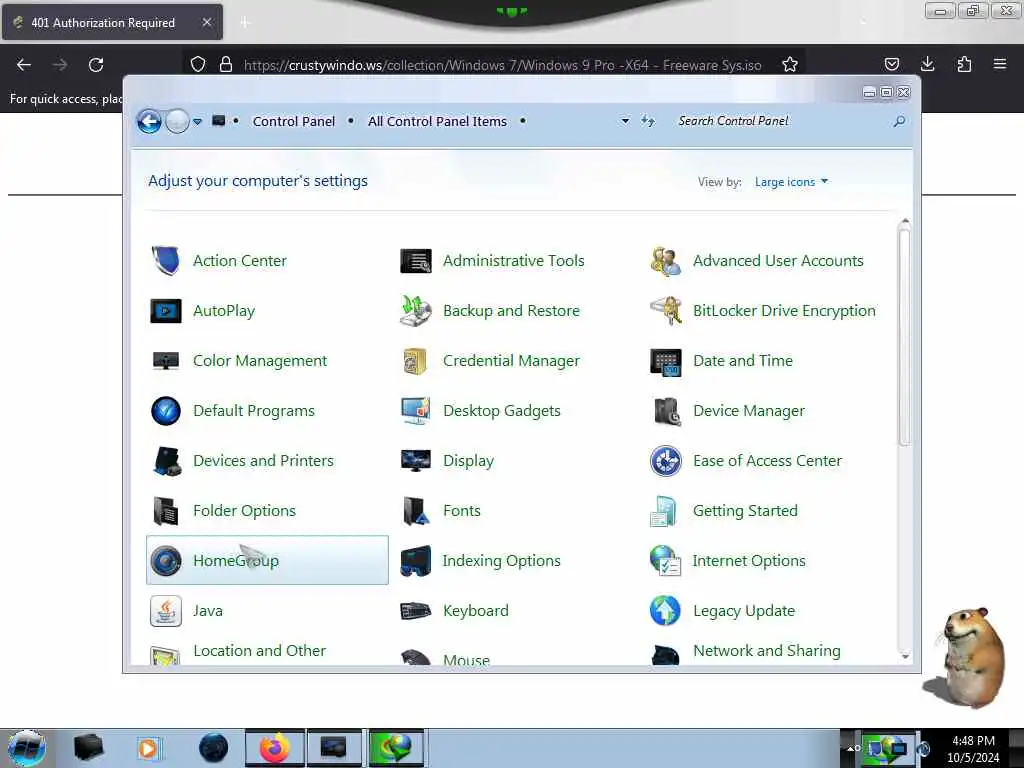Click the Control Panel back arrow button
1024x768 pixels.
(x=149, y=121)
